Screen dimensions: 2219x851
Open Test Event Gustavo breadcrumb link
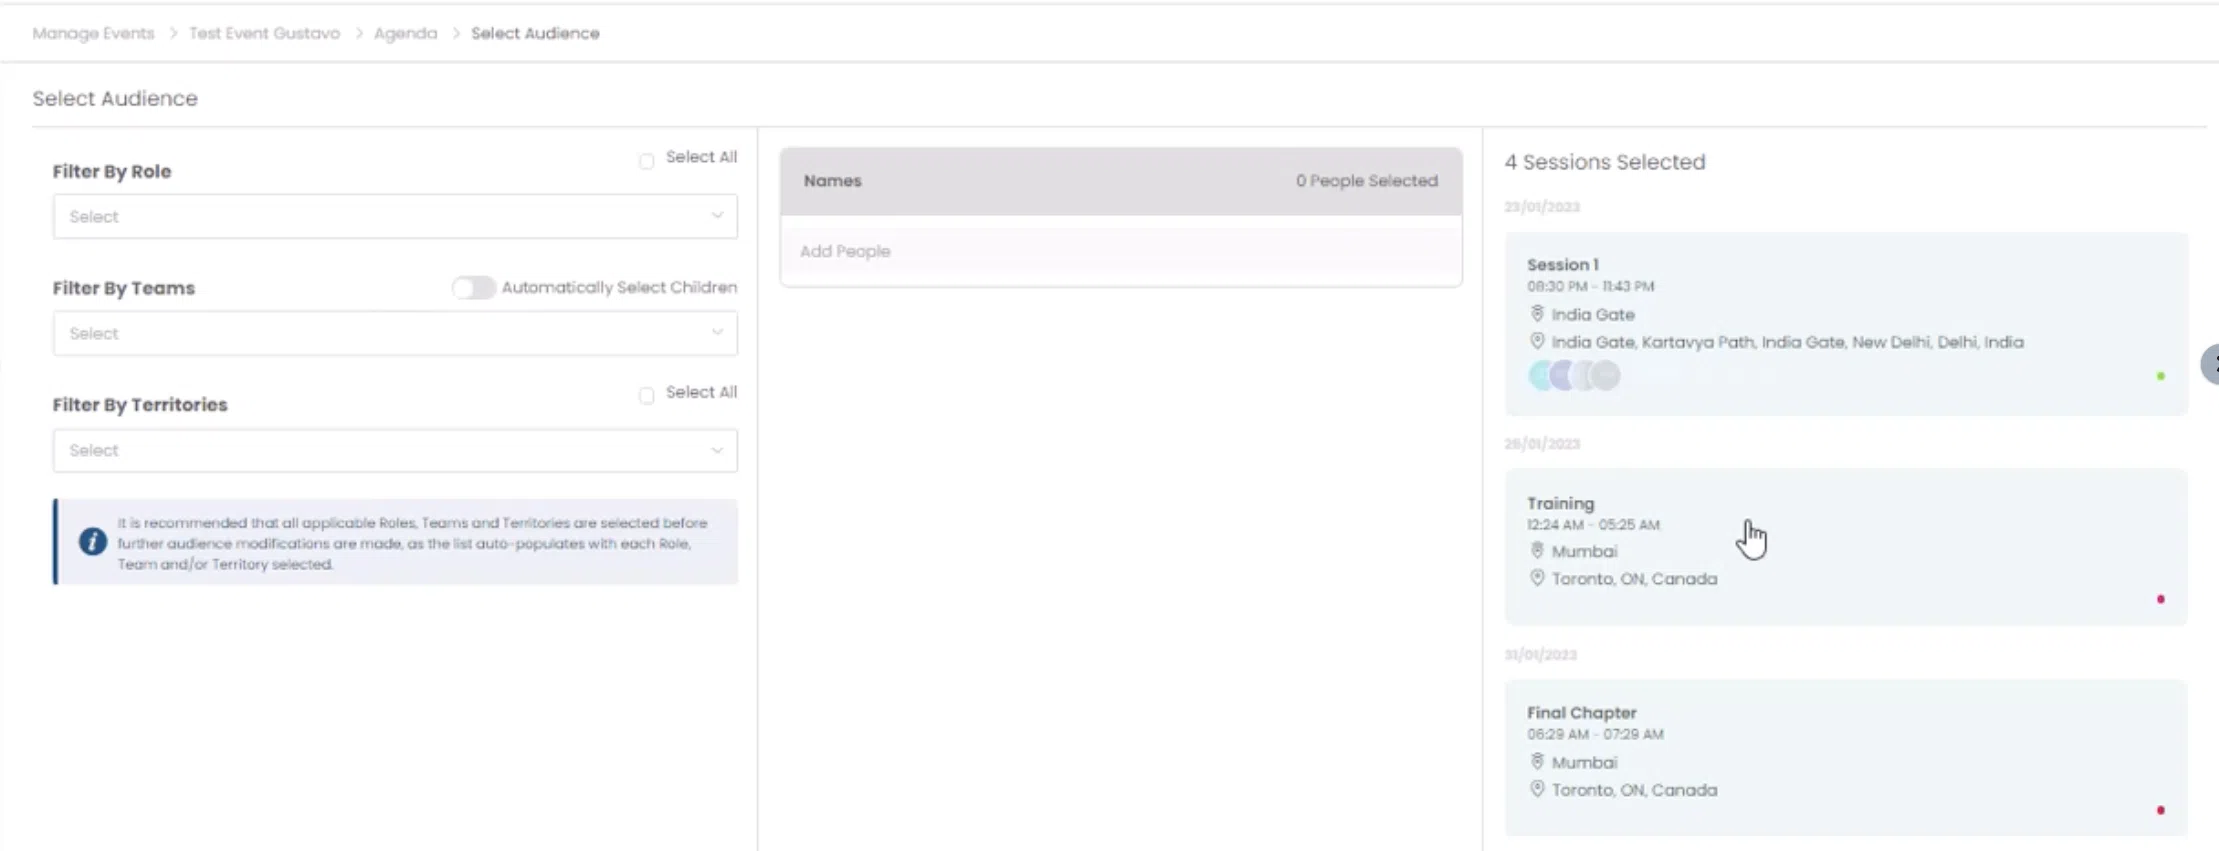(x=264, y=33)
